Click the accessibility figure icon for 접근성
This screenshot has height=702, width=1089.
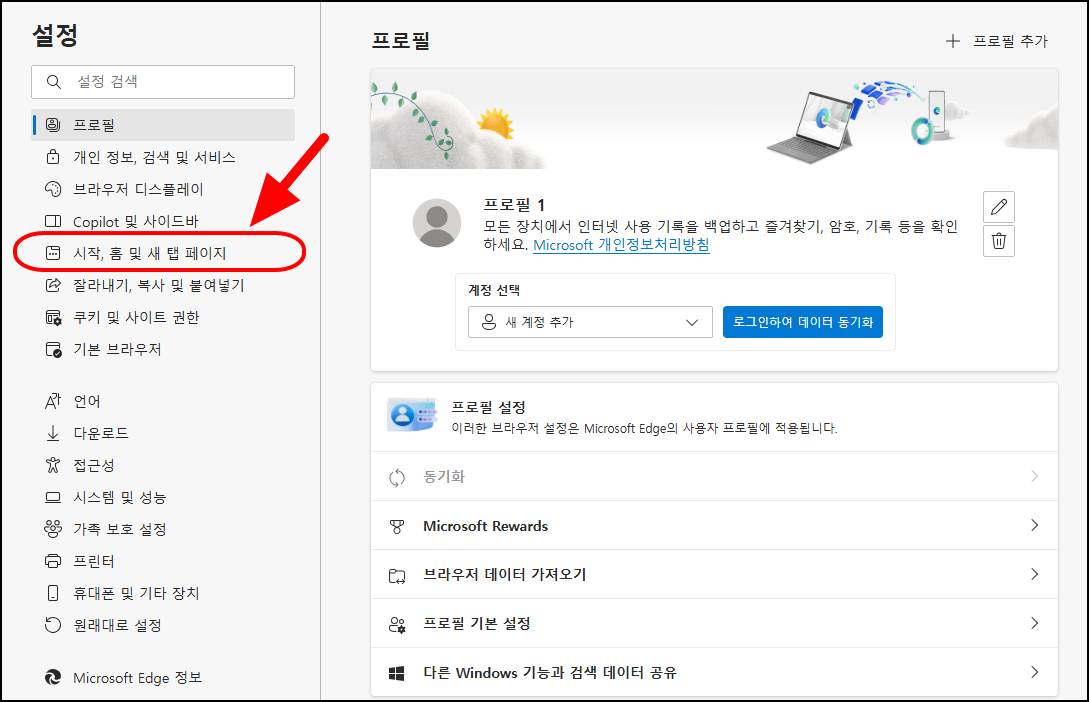coord(53,465)
